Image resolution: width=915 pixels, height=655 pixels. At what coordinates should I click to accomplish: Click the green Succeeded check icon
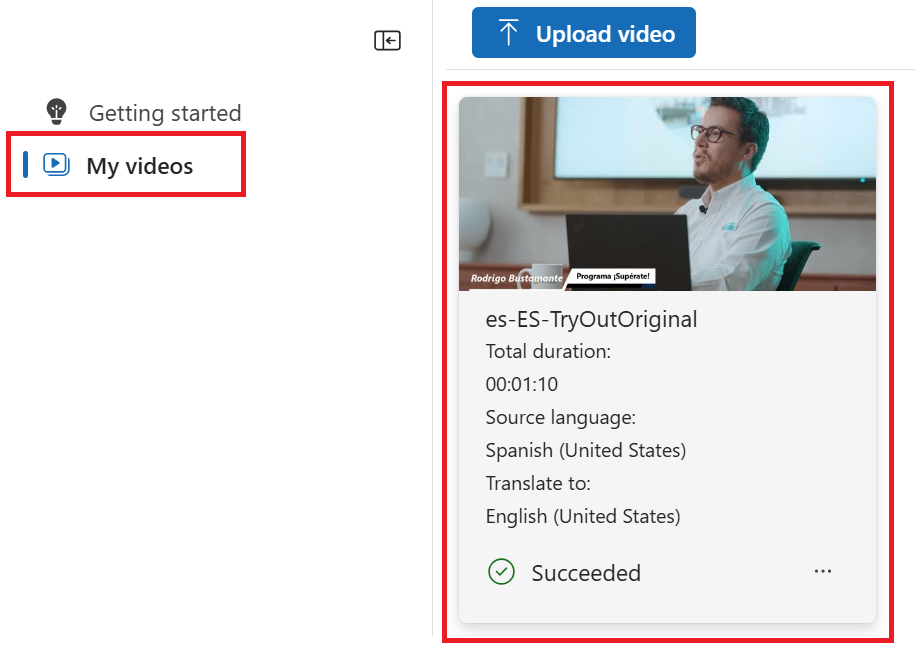click(501, 571)
